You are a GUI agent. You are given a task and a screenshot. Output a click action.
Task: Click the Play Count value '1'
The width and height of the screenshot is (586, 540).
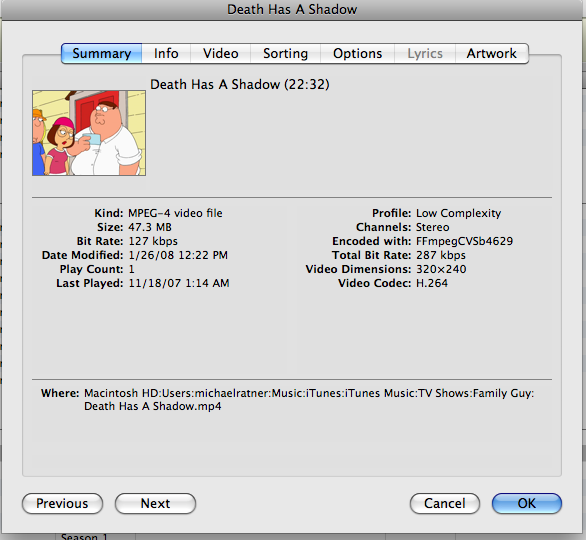click(132, 269)
